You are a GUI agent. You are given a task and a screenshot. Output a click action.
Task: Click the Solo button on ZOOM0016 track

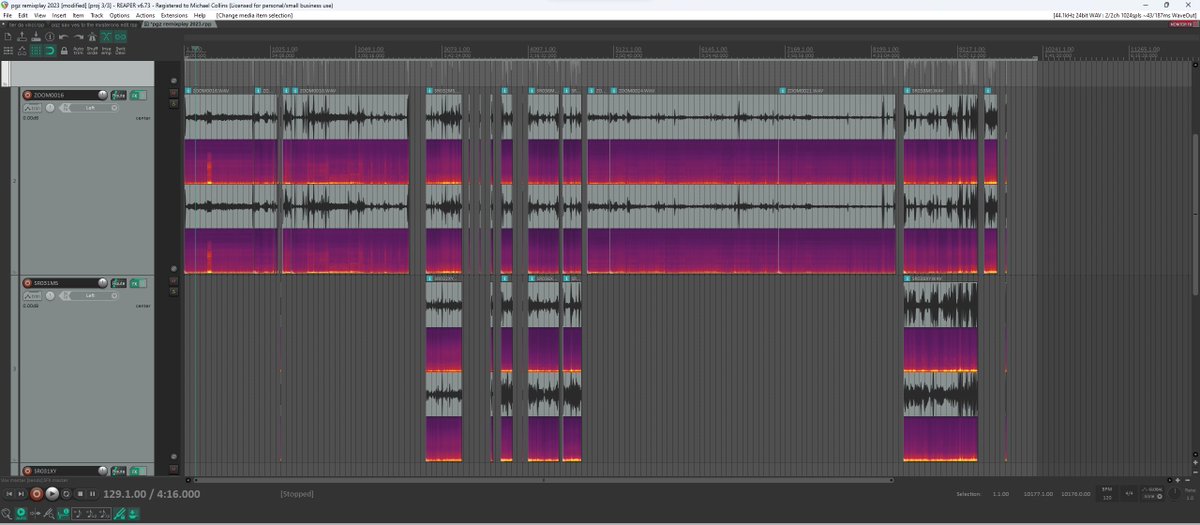pos(173,104)
